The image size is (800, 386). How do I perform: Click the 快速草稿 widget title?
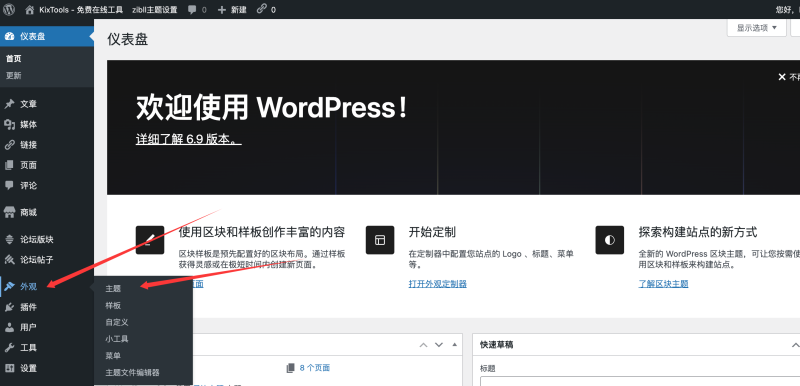coord(496,345)
